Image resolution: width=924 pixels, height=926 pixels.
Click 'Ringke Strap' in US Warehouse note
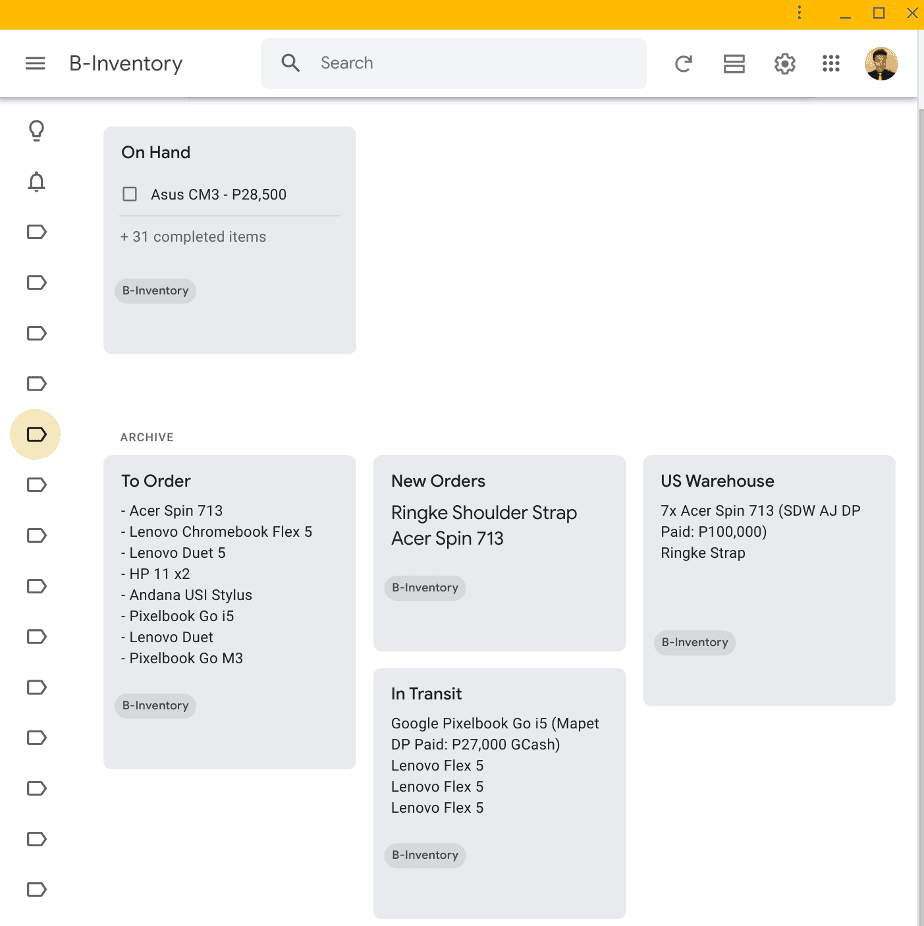coord(703,553)
